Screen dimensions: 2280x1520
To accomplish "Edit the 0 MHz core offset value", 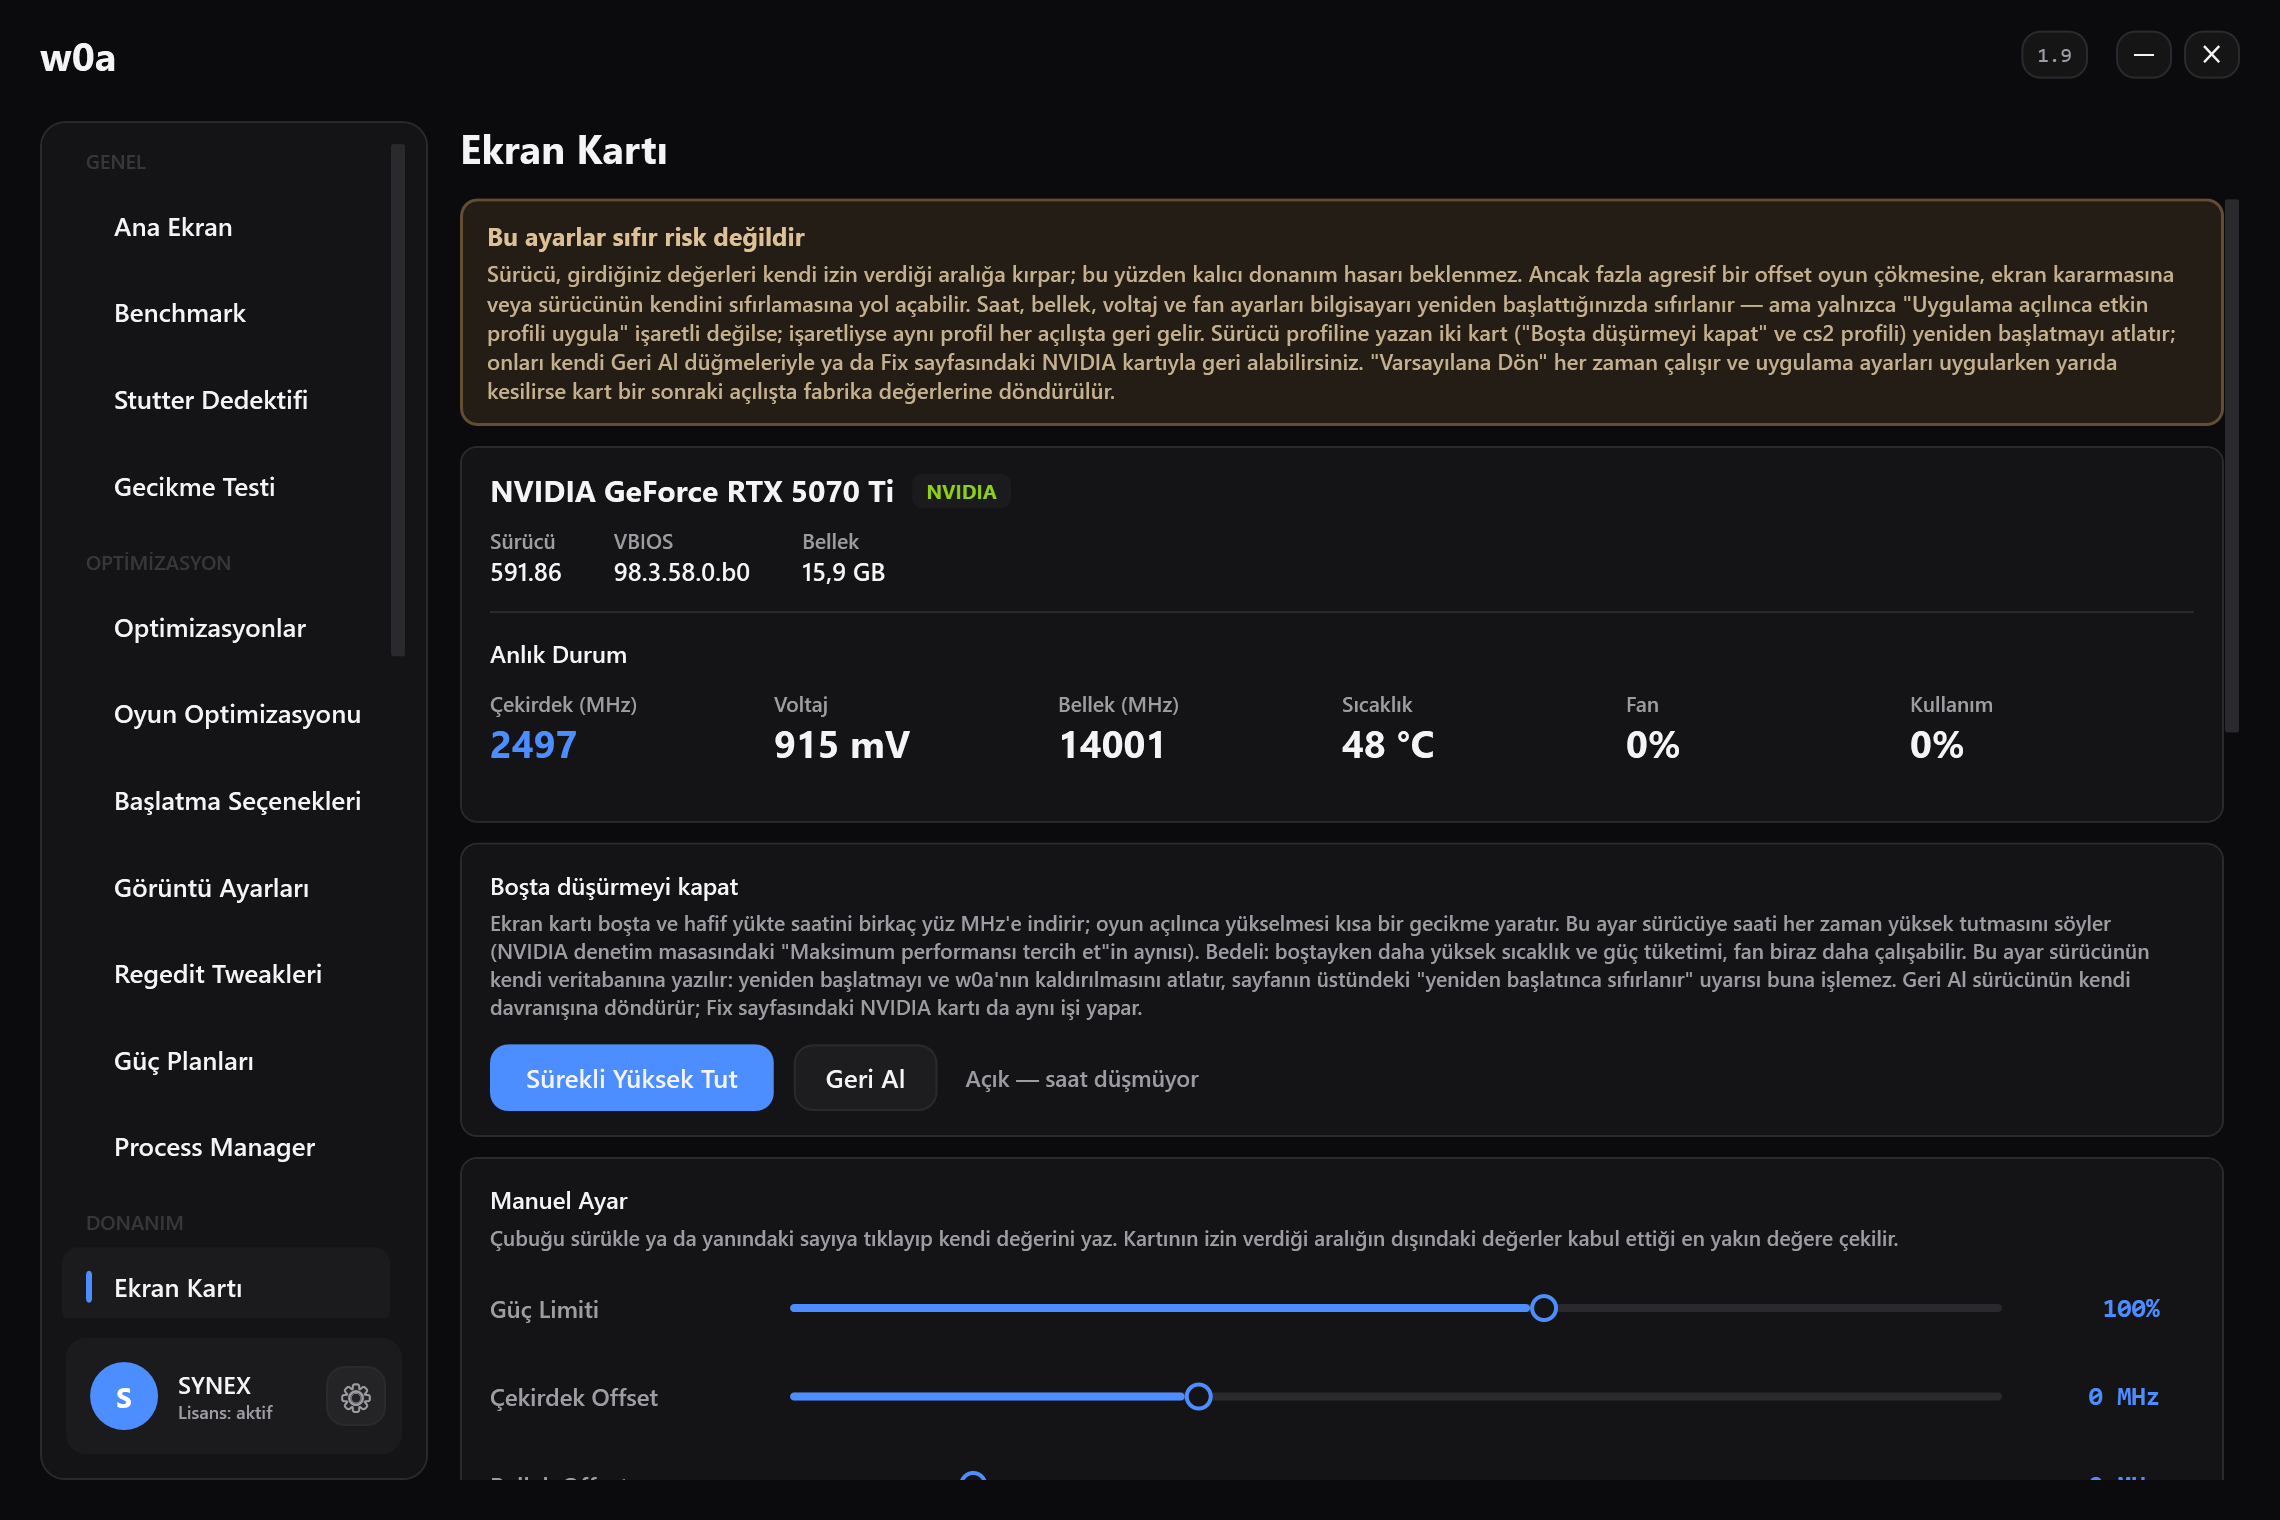I will tap(2123, 1397).
